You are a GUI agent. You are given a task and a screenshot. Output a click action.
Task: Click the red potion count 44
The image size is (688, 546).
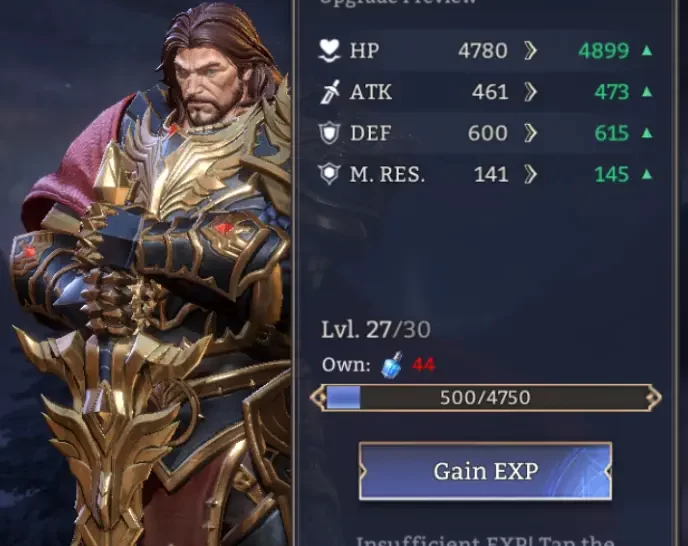click(x=423, y=365)
